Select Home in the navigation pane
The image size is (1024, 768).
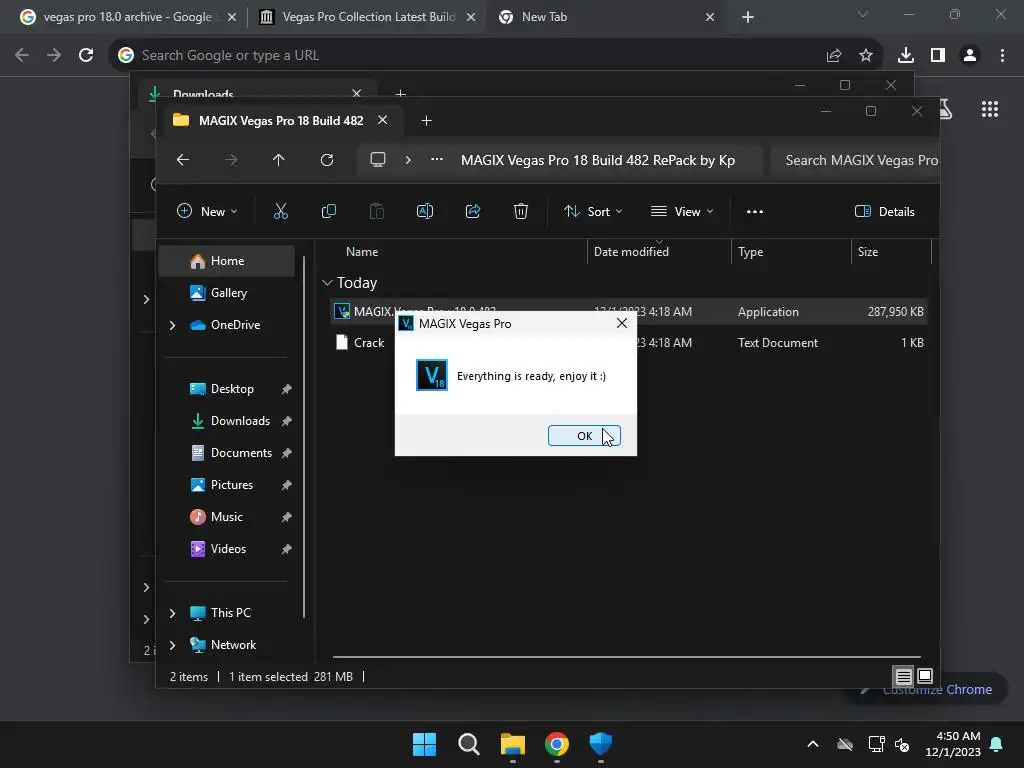click(x=227, y=261)
